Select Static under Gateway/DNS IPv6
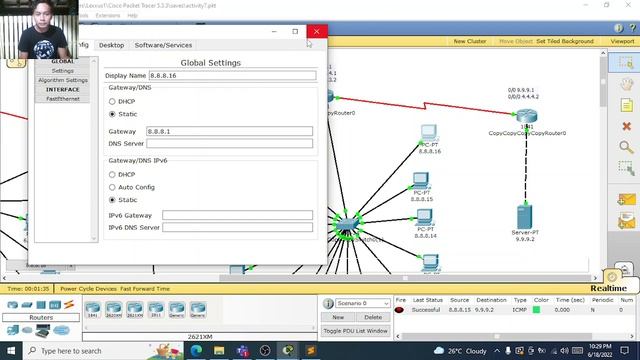The height and width of the screenshot is (360, 640). click(112, 200)
